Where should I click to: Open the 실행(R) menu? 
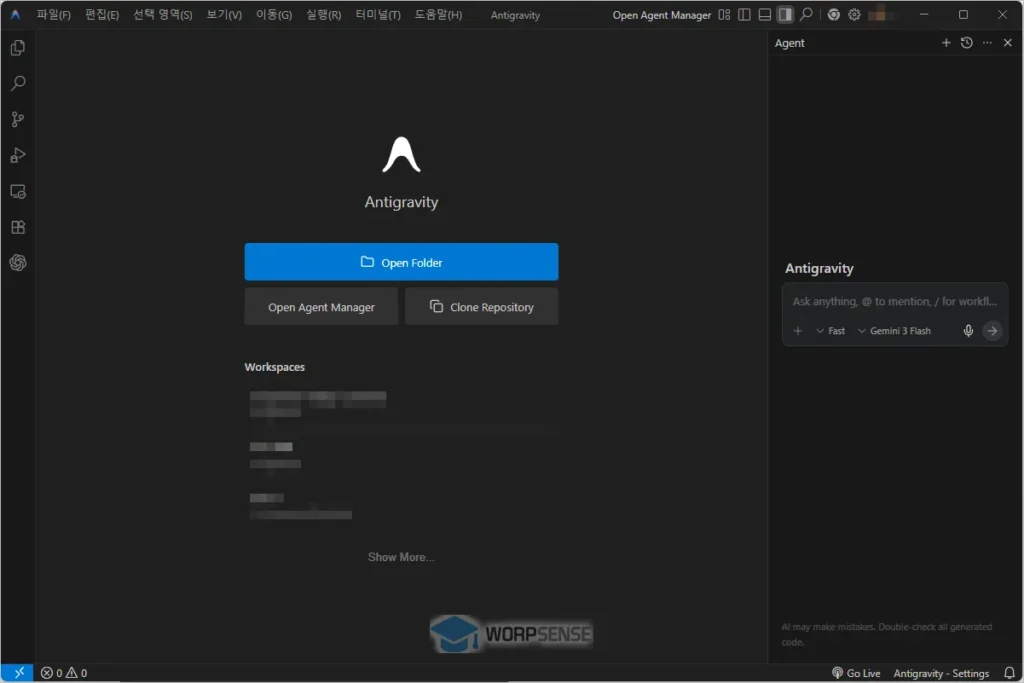click(x=324, y=14)
